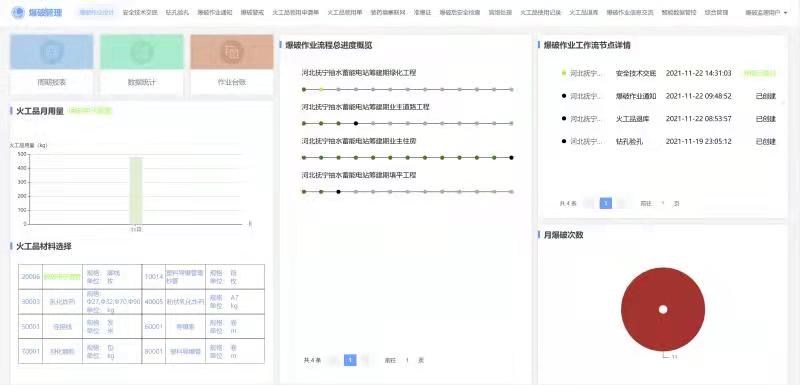The image size is (800, 385).
Task: Click the last black node on 主住房 progress line
Action: point(511,158)
